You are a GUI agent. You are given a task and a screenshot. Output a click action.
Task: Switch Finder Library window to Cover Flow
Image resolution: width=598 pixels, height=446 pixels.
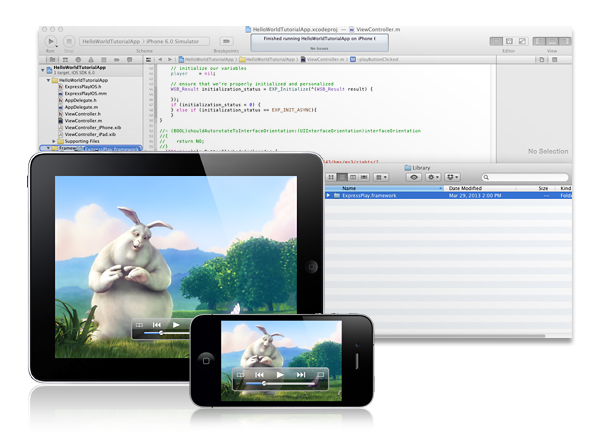pos(364,177)
